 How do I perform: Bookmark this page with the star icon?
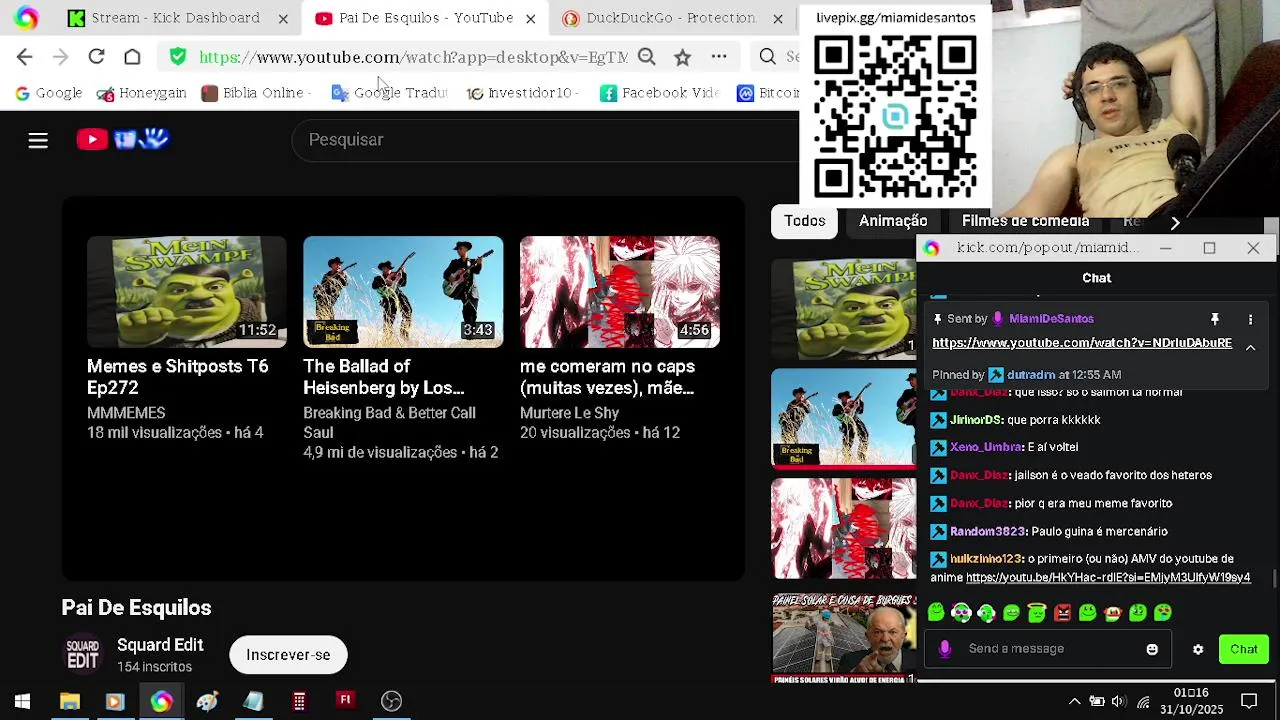[x=682, y=57]
